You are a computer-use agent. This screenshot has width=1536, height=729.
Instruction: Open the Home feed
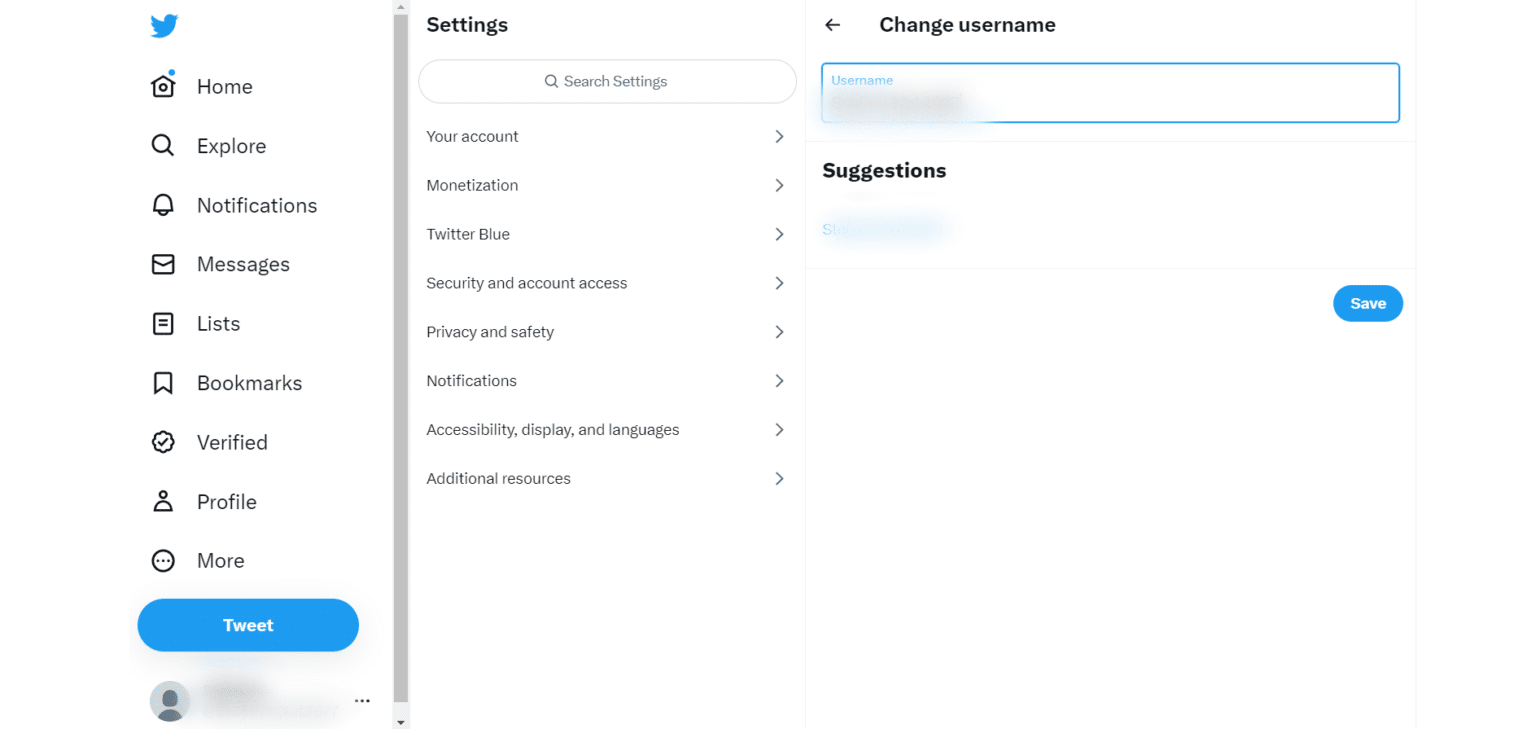coord(163,86)
